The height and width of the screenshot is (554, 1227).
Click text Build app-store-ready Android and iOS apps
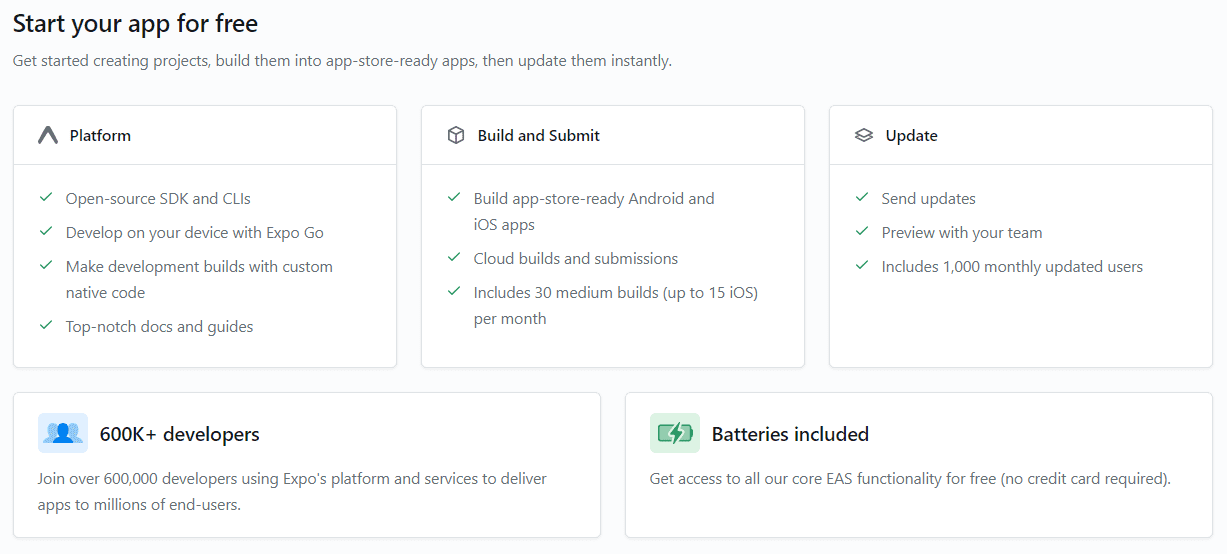click(594, 212)
